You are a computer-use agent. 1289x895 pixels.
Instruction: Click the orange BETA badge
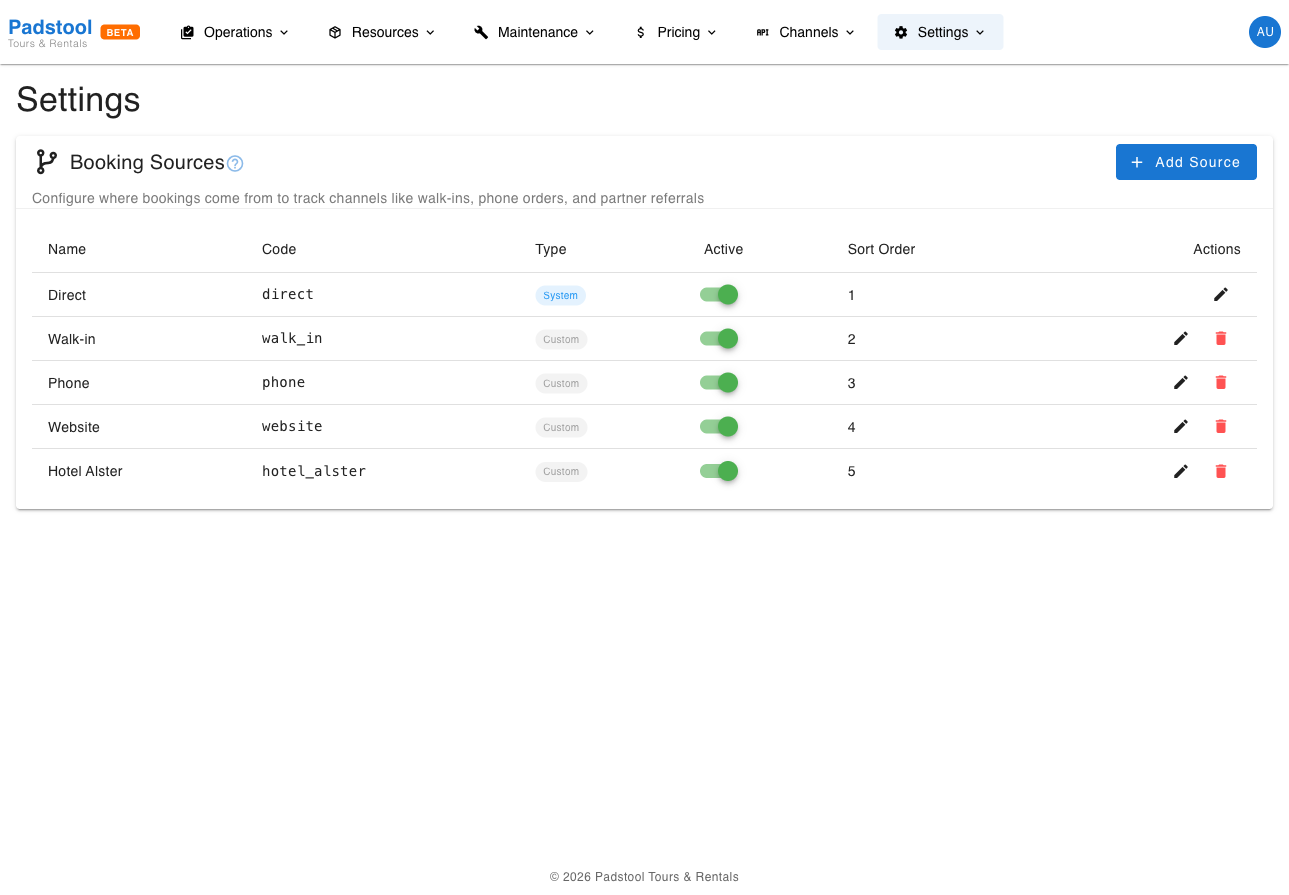tap(120, 32)
